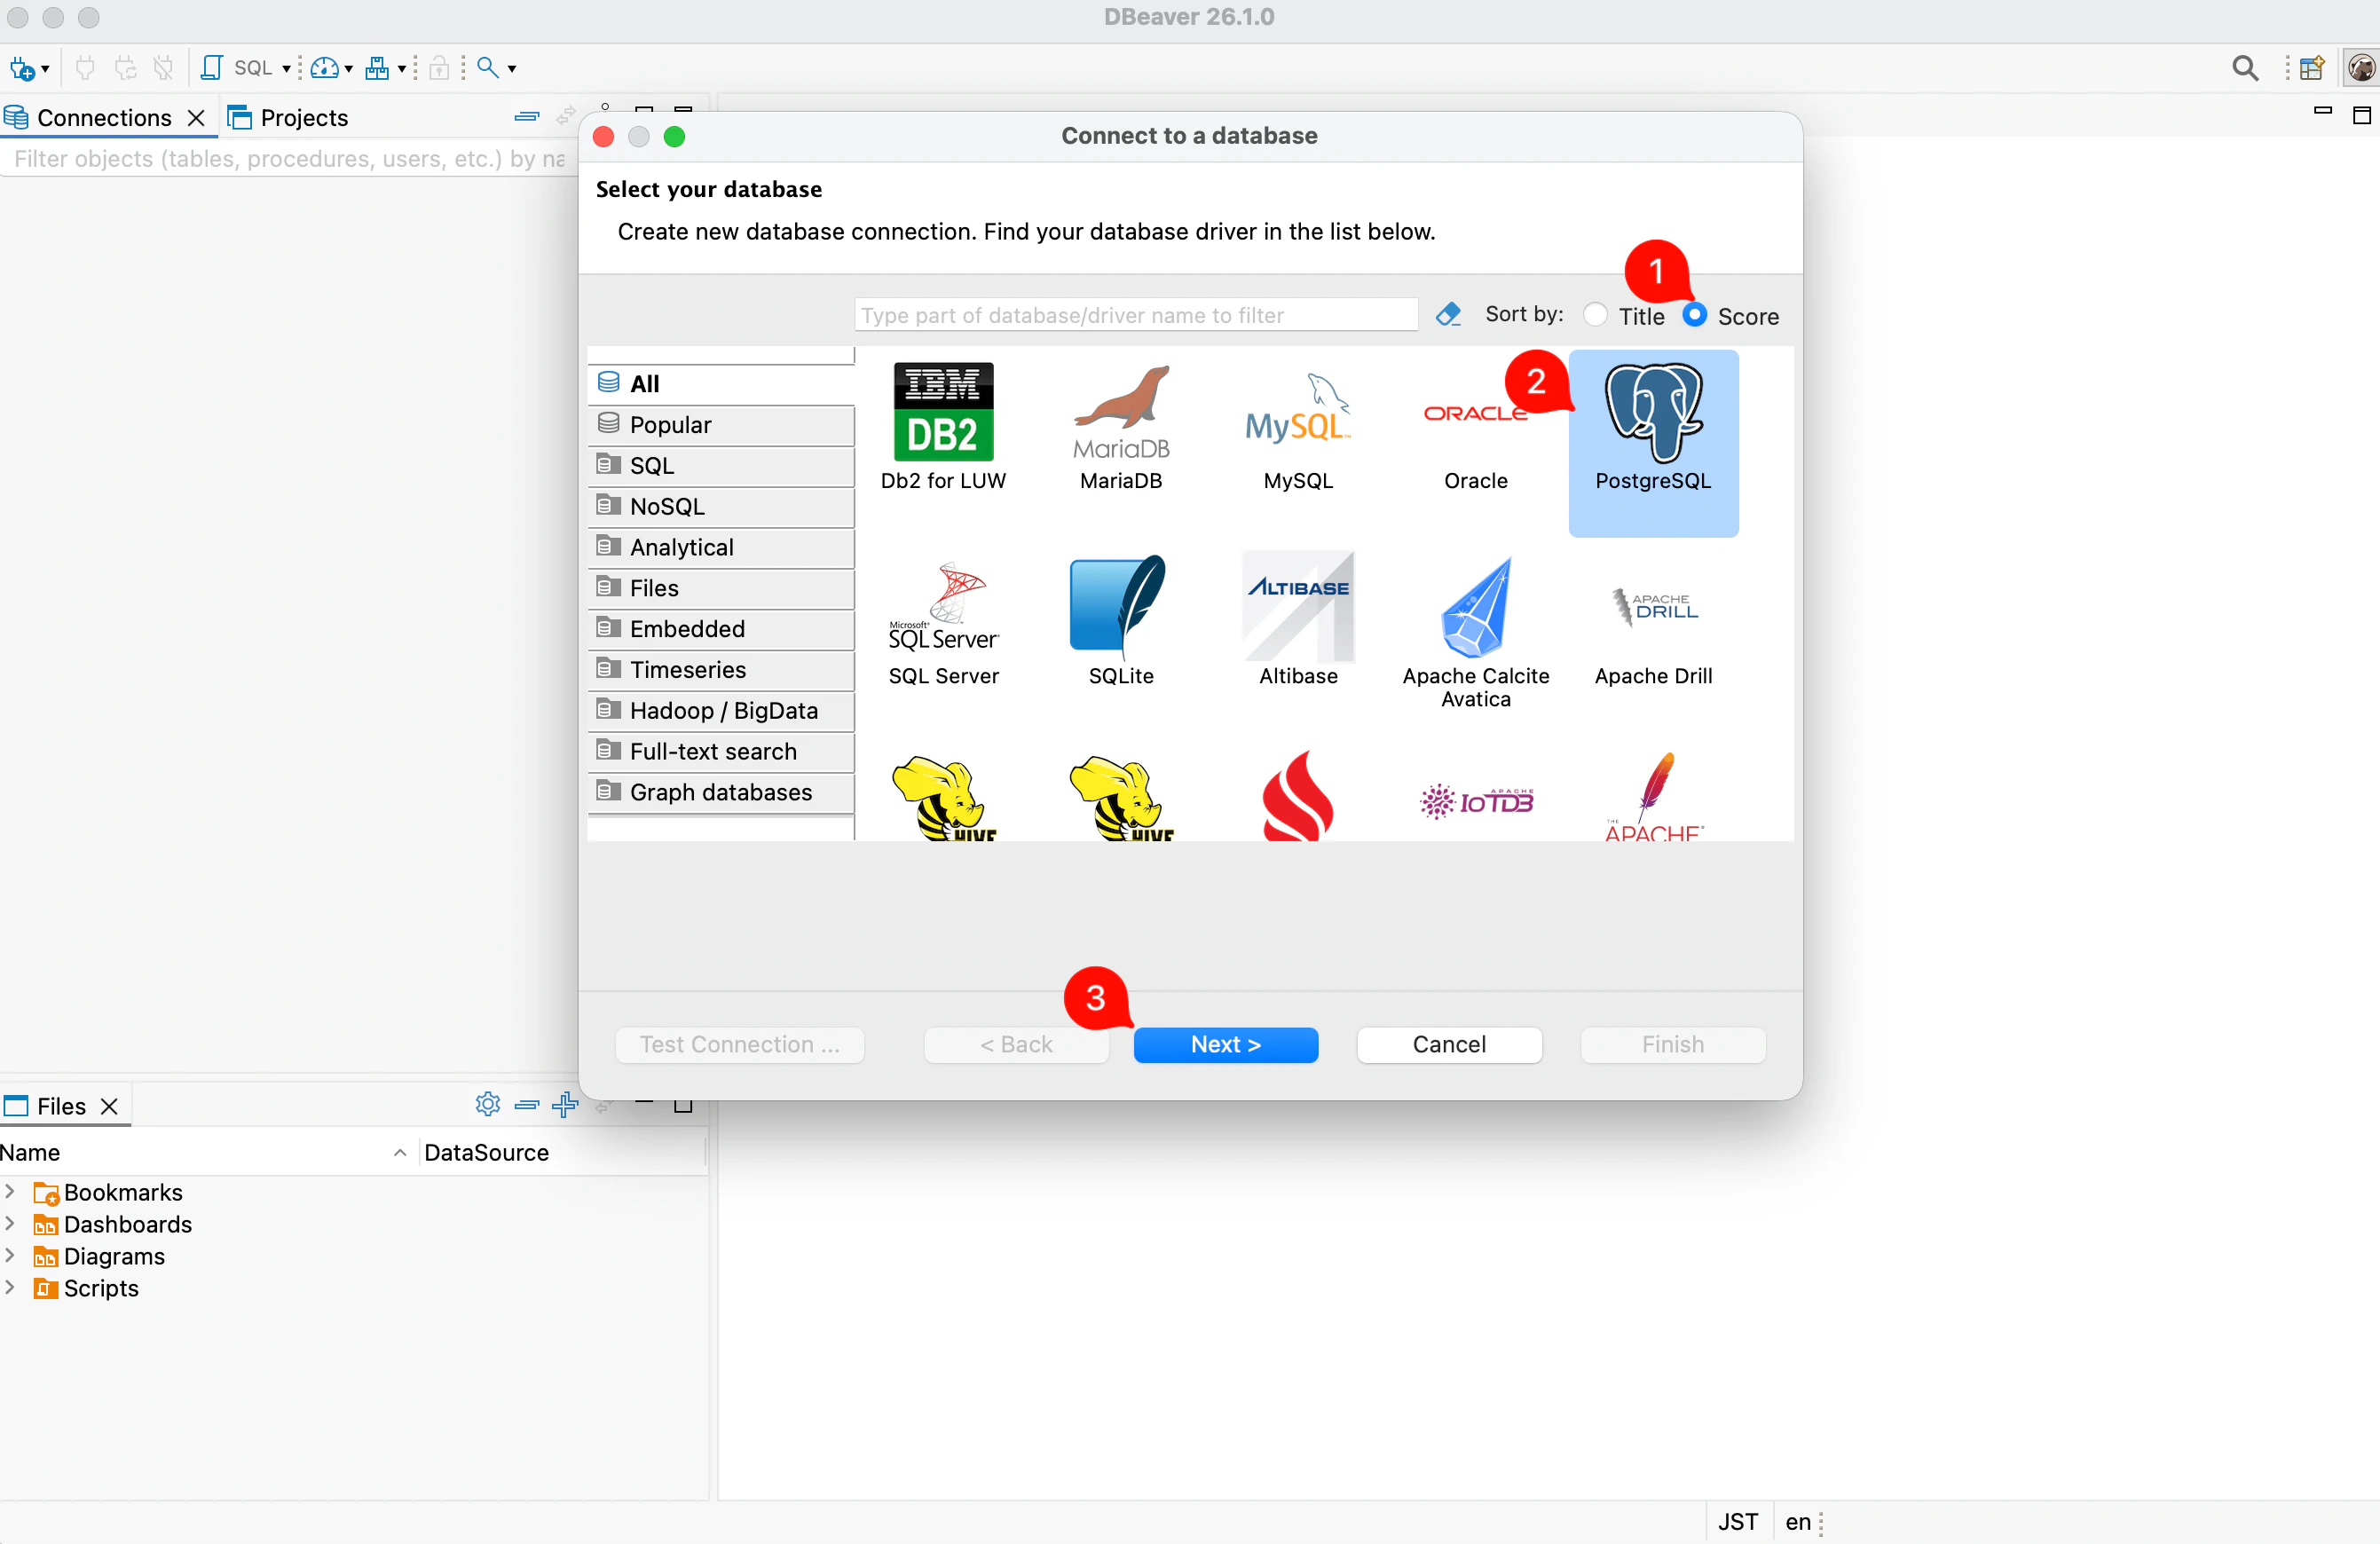Screen dimensions: 2380x1544
Task: Click the DBeaver perspective icon at top right
Action: 2361,68
